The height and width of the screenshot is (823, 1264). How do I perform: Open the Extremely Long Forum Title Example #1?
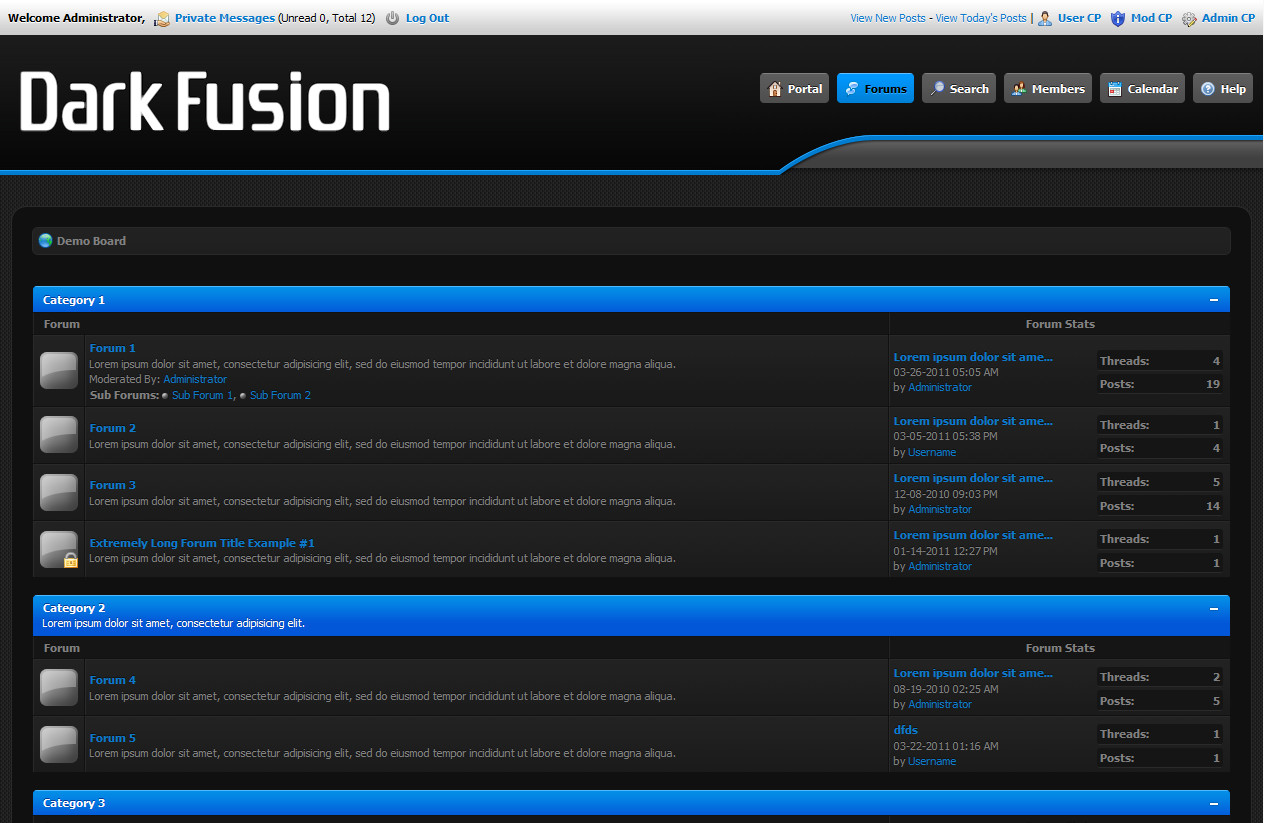(202, 543)
